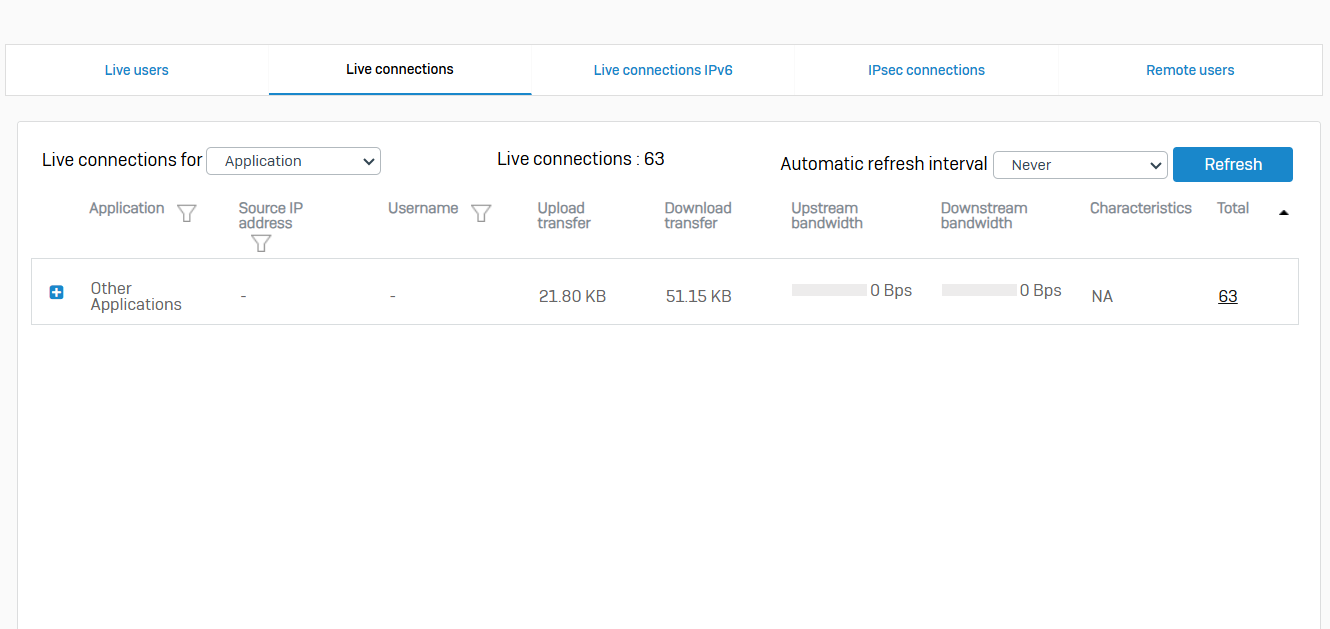Image resolution: width=1330 pixels, height=629 pixels.
Task: Click the Characteristics column header
Action: click(x=1140, y=208)
